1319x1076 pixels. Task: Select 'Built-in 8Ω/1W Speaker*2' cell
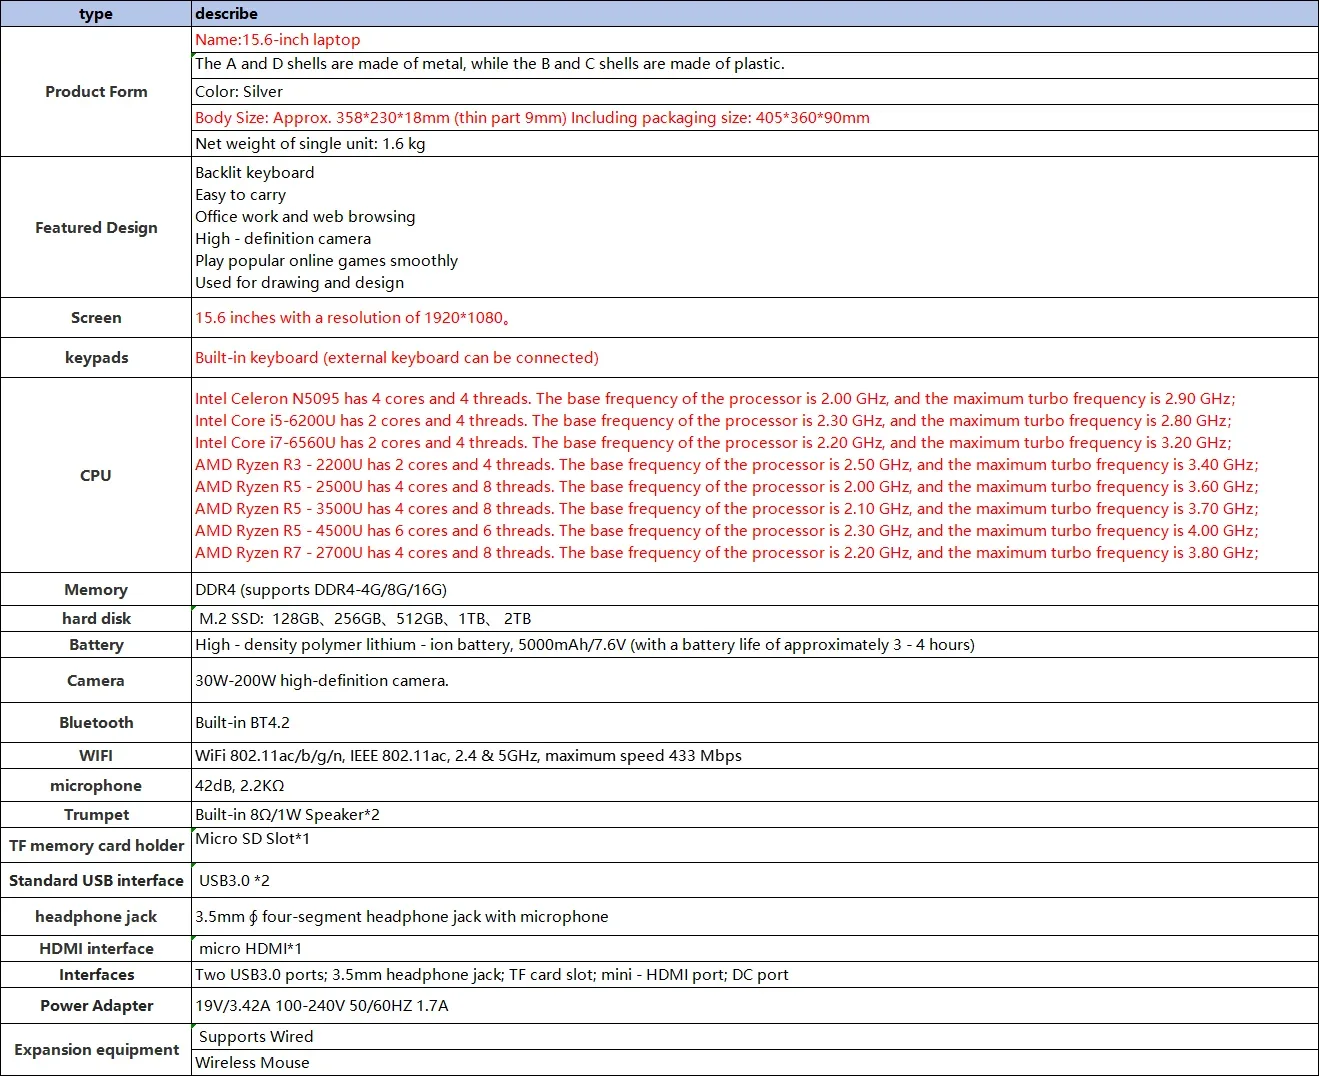755,814
